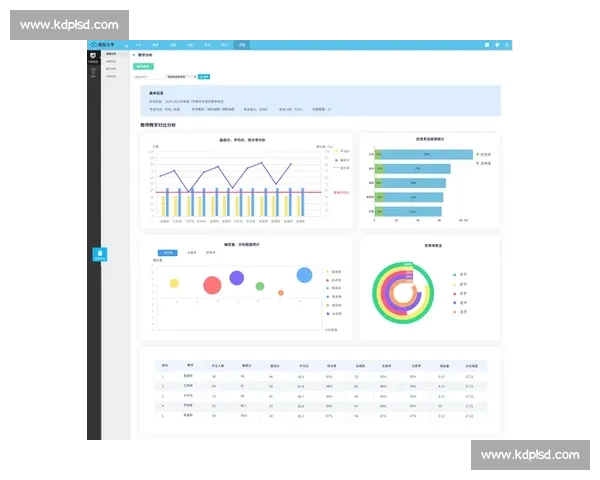This screenshot has height=480, width=600.
Task: Click the floating blue icon on the left edge
Action: pyautogui.click(x=100, y=254)
